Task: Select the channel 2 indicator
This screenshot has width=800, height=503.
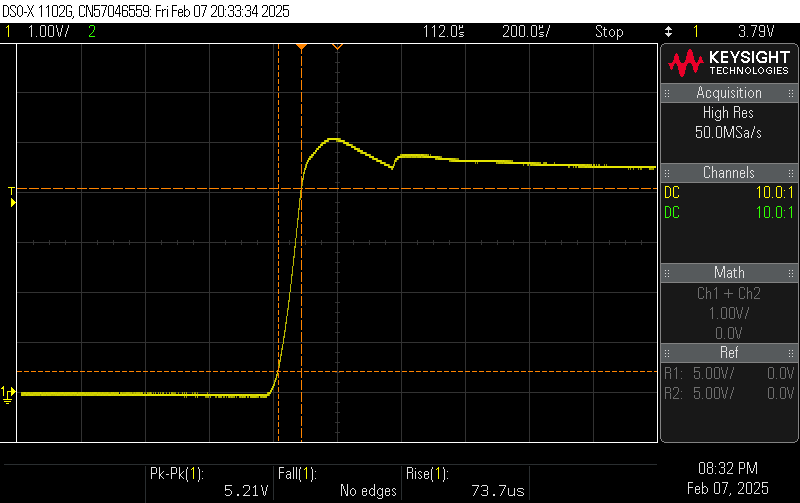Action: pos(92,32)
